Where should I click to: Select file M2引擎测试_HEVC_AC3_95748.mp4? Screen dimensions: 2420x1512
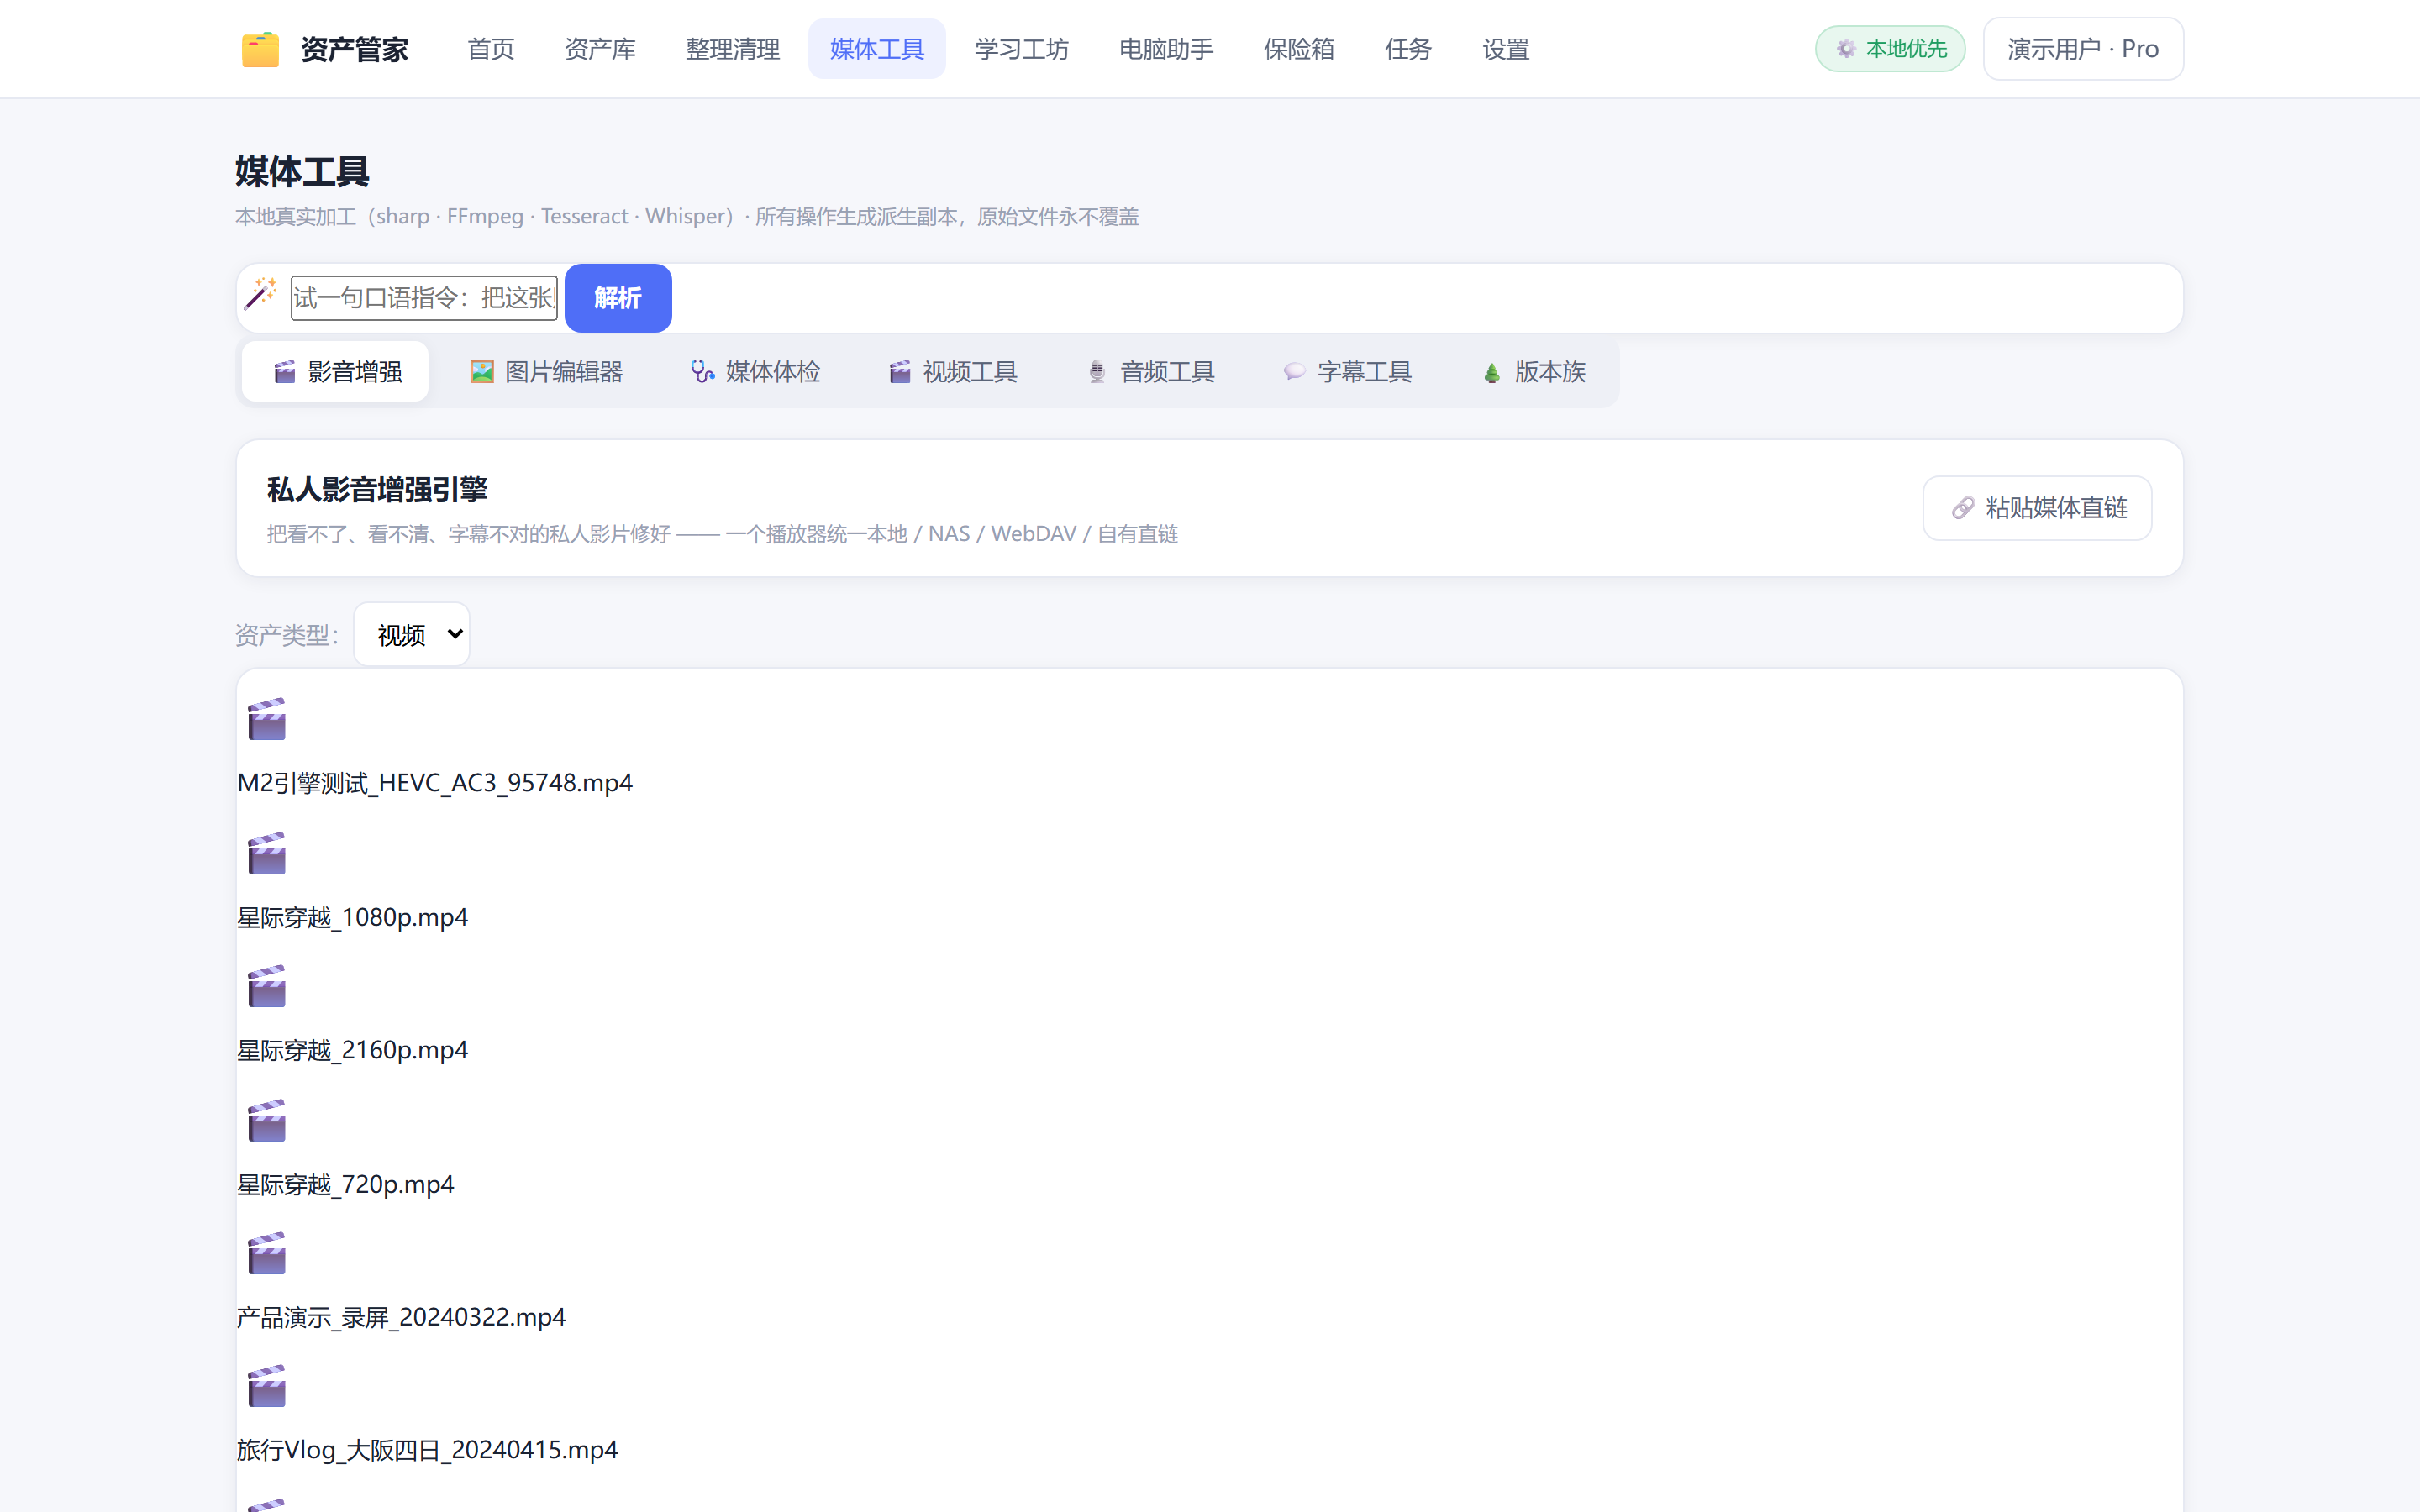coord(435,783)
